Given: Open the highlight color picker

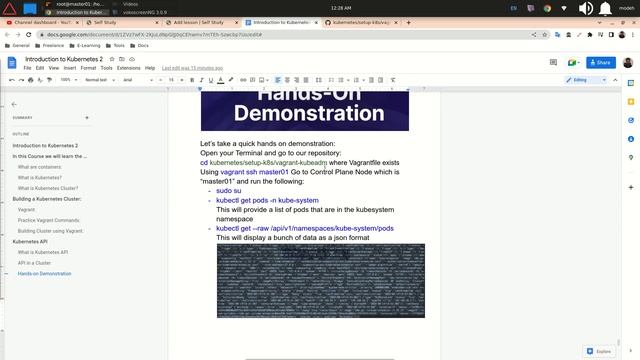Looking at the screenshot, I should pos(231,80).
